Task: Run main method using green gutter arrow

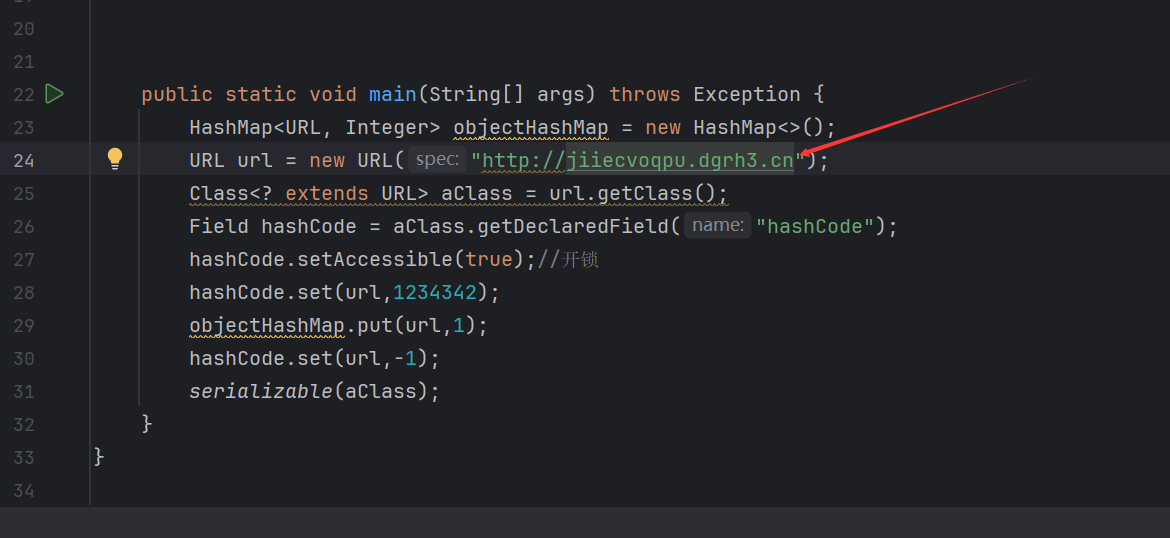Action: 54,94
